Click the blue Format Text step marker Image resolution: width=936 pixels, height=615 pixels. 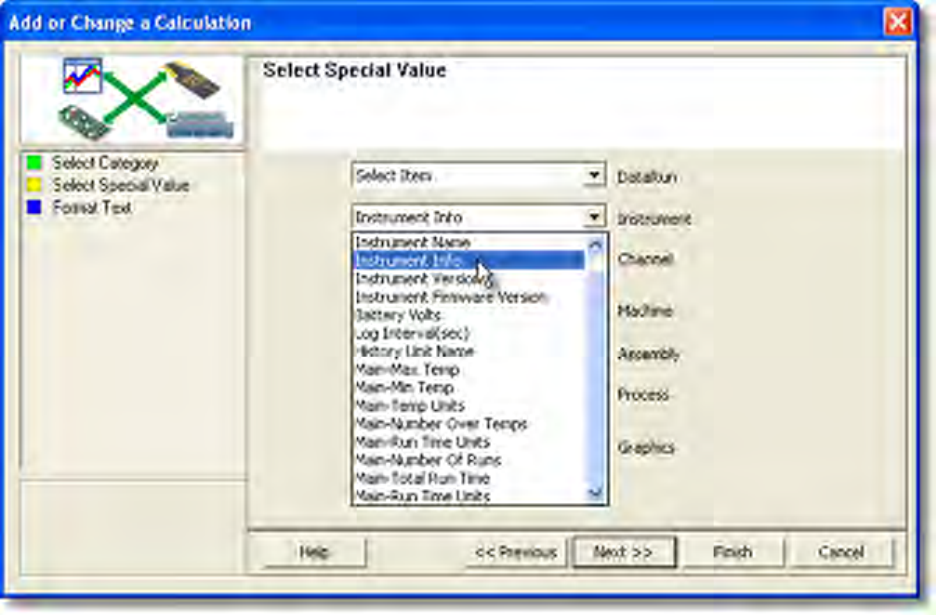(35, 207)
